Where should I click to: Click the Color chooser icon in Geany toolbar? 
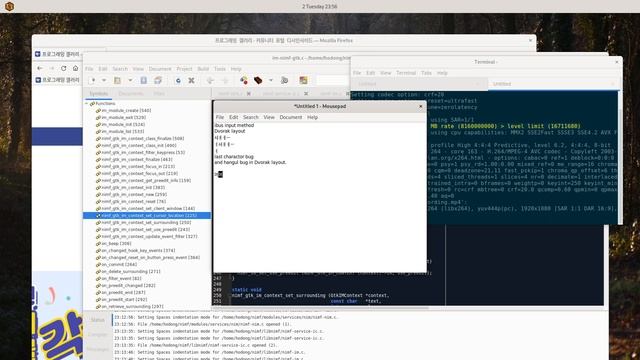[x=303, y=80]
